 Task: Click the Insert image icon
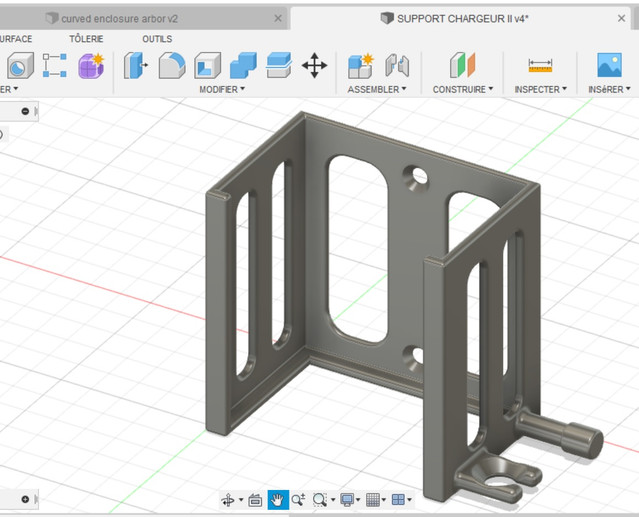point(609,66)
